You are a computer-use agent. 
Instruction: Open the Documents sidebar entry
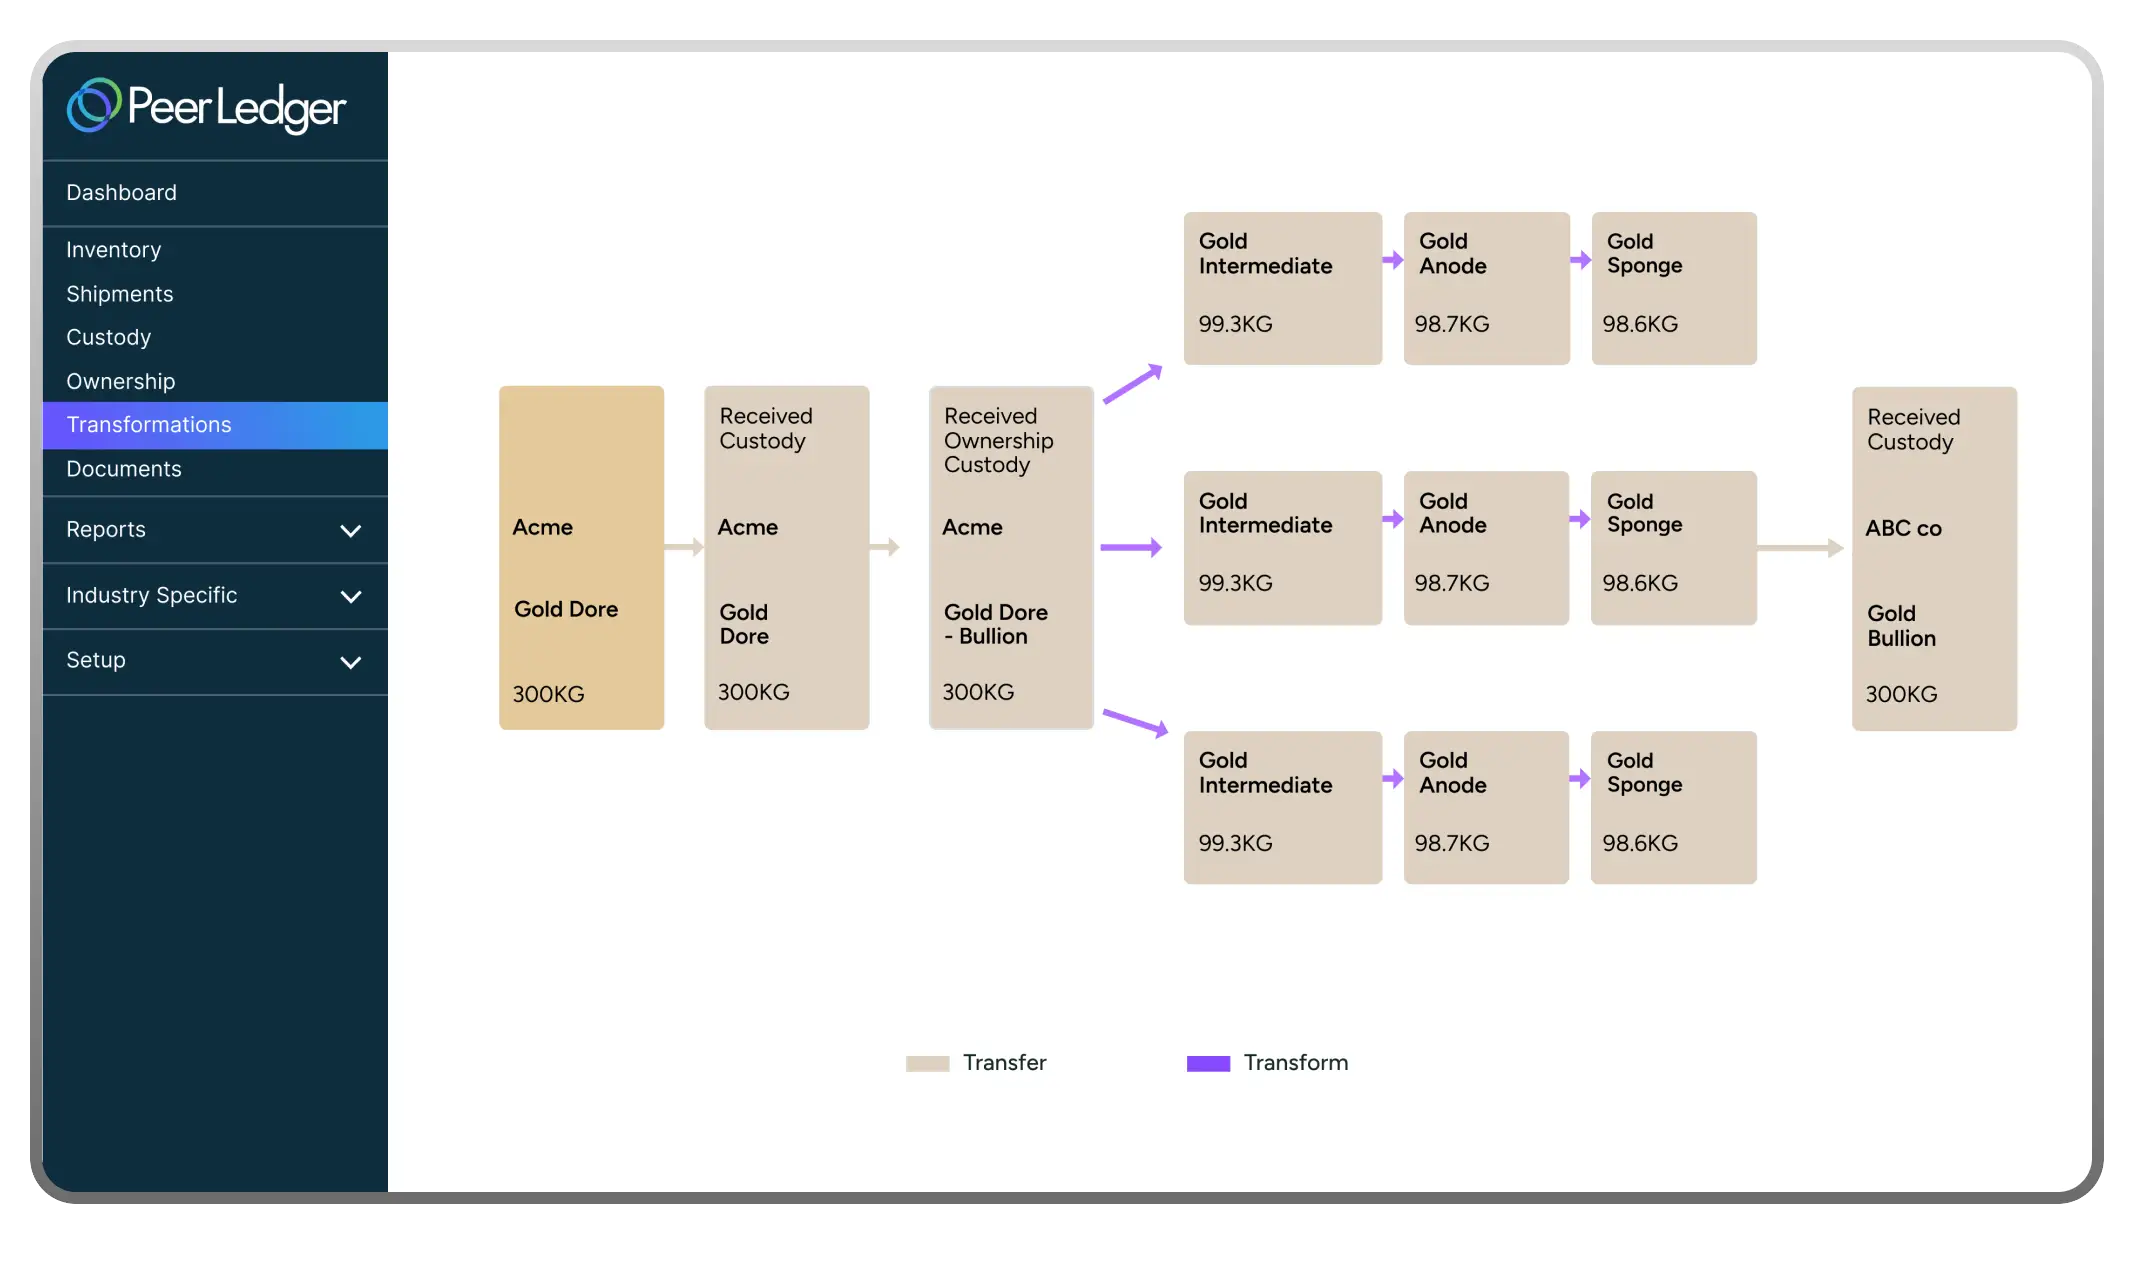click(x=123, y=469)
